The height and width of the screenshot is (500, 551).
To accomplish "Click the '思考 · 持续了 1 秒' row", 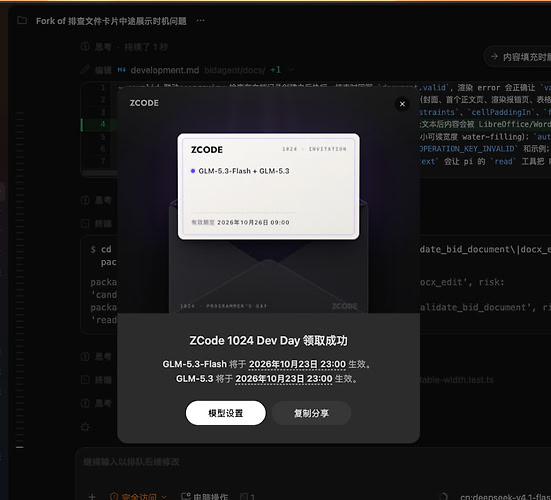I will coord(124,47).
